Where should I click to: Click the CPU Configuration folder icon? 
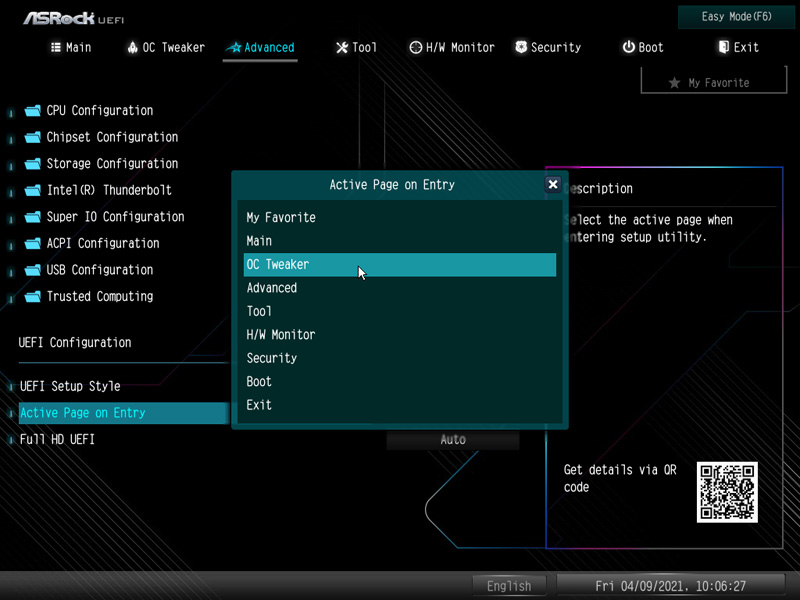click(x=33, y=111)
